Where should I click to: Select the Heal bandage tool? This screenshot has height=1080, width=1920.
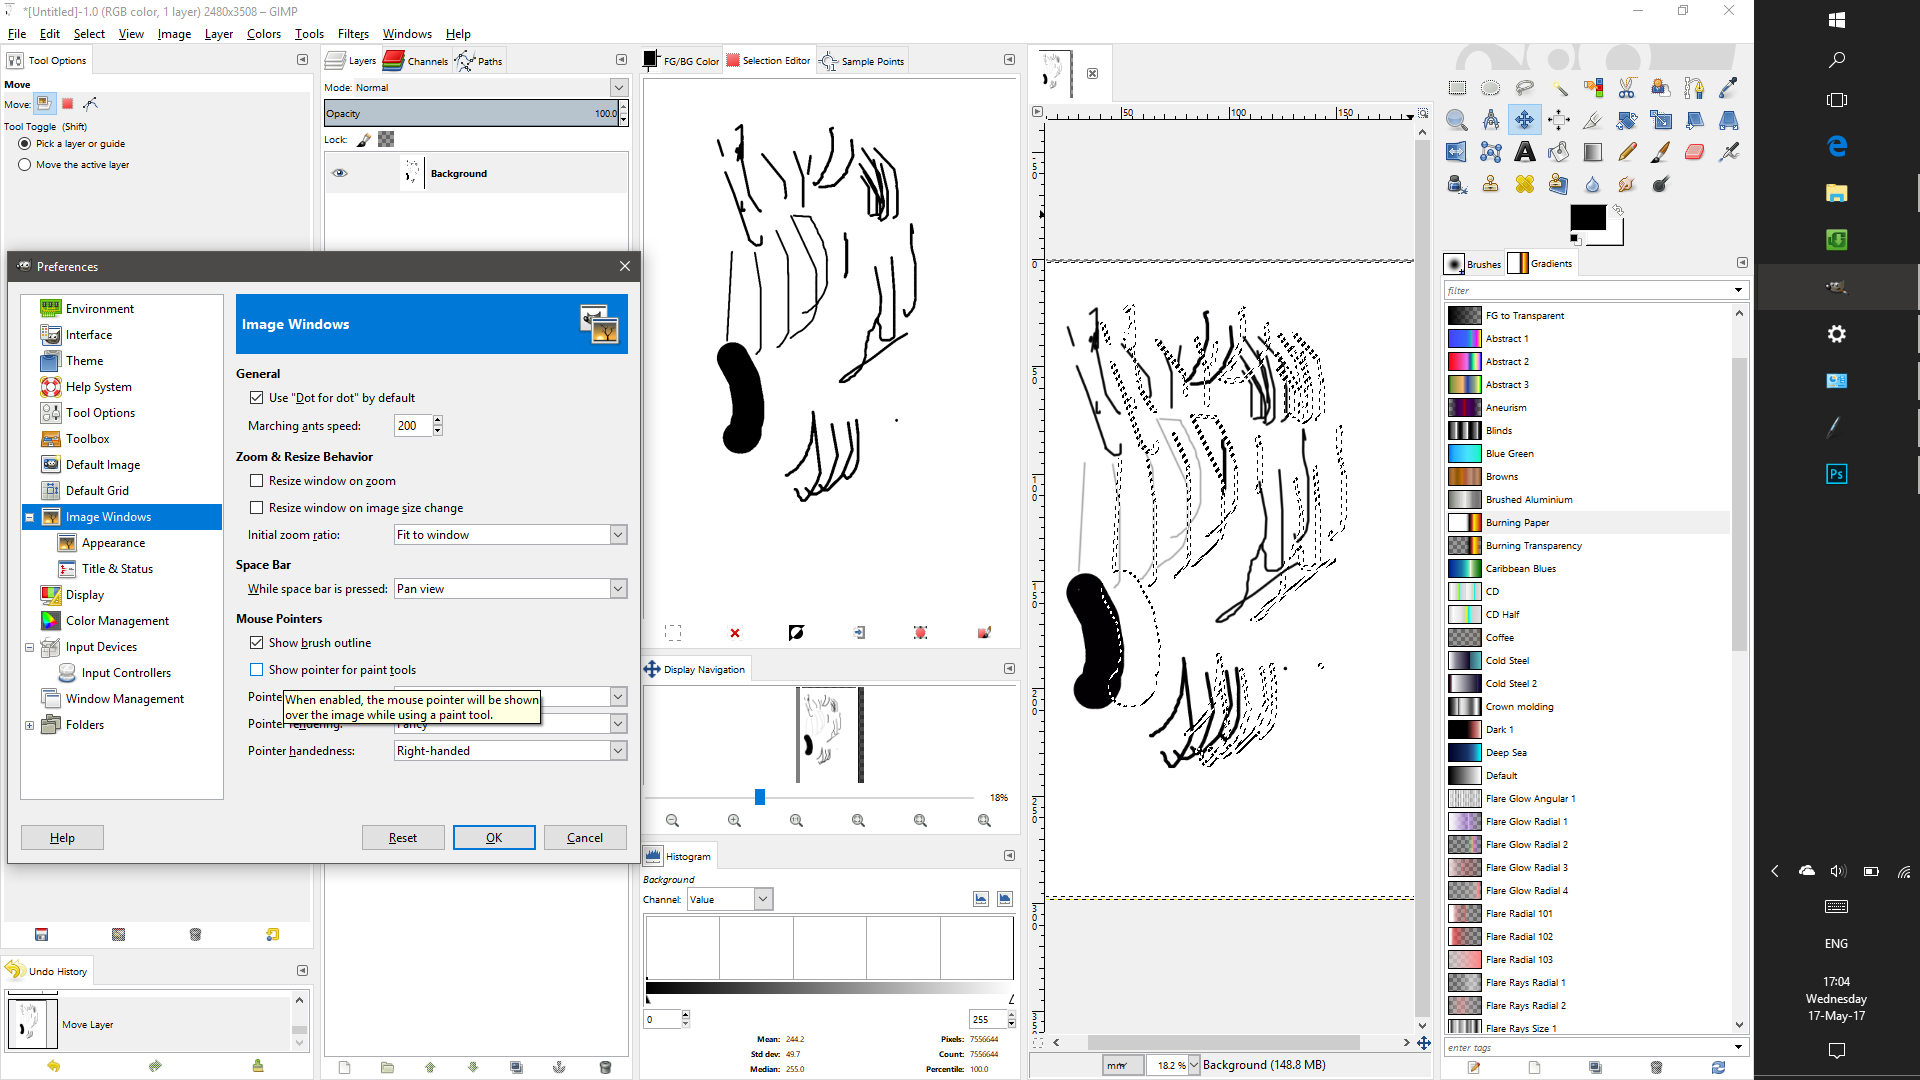(x=1525, y=184)
